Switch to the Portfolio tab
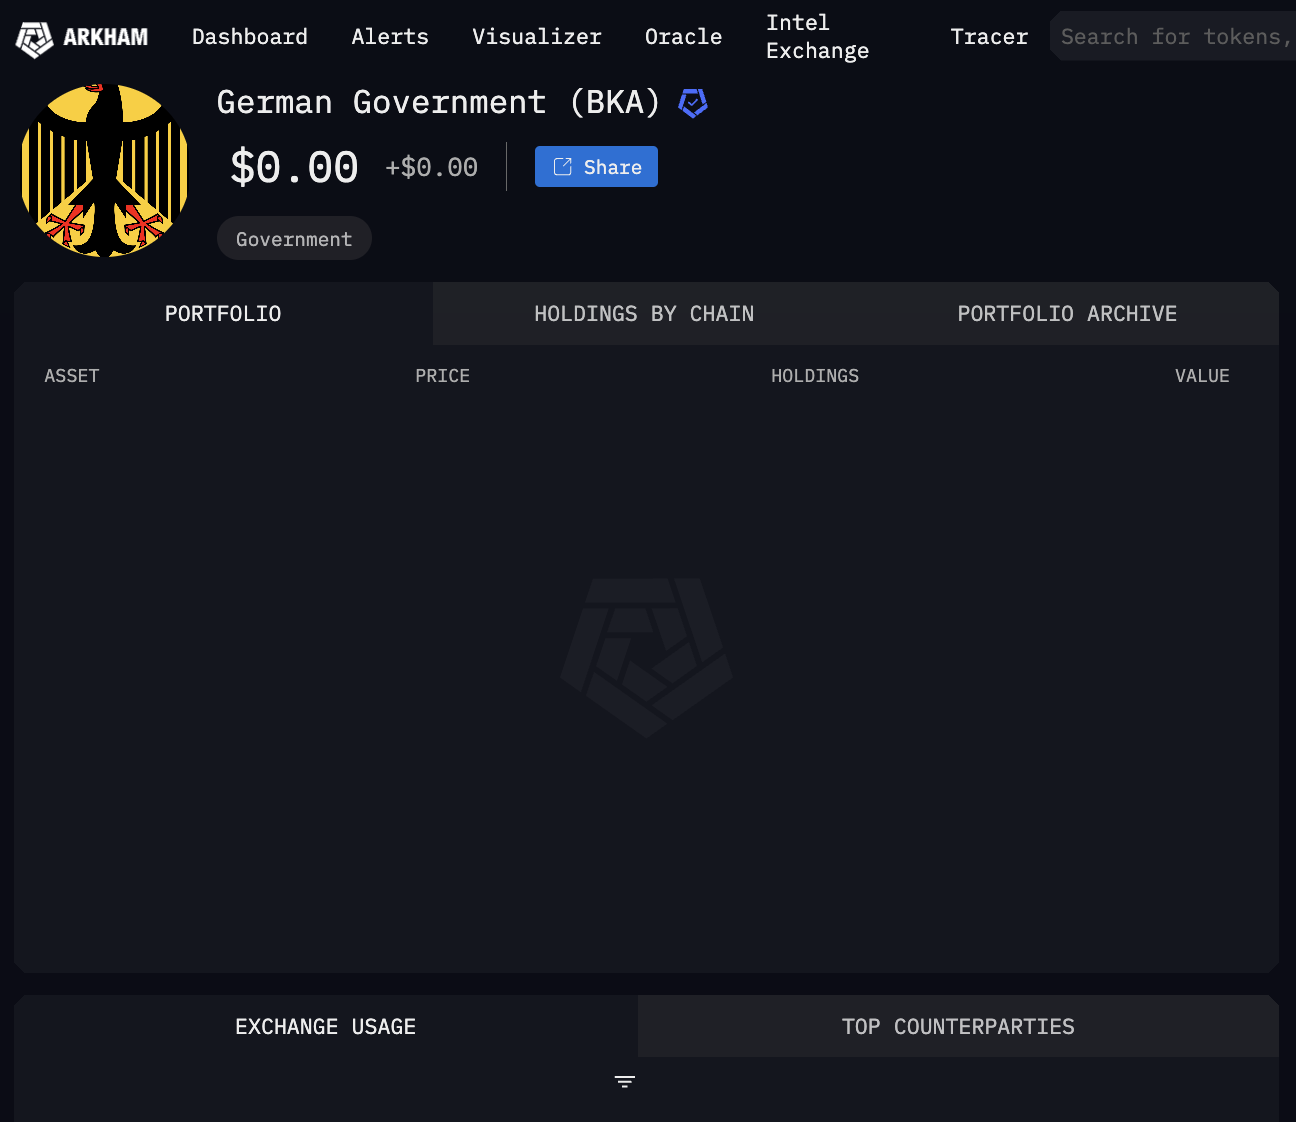Screen dimensions: 1296x1122 tap(223, 314)
